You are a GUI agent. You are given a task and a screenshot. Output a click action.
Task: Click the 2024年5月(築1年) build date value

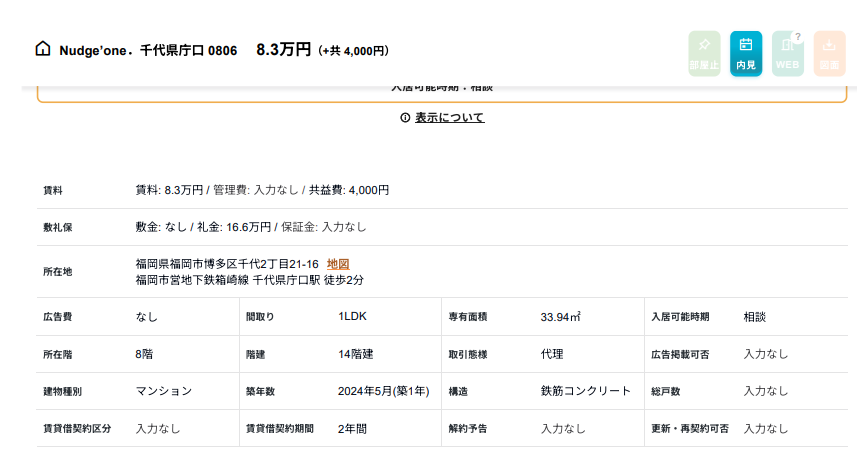[x=383, y=391]
